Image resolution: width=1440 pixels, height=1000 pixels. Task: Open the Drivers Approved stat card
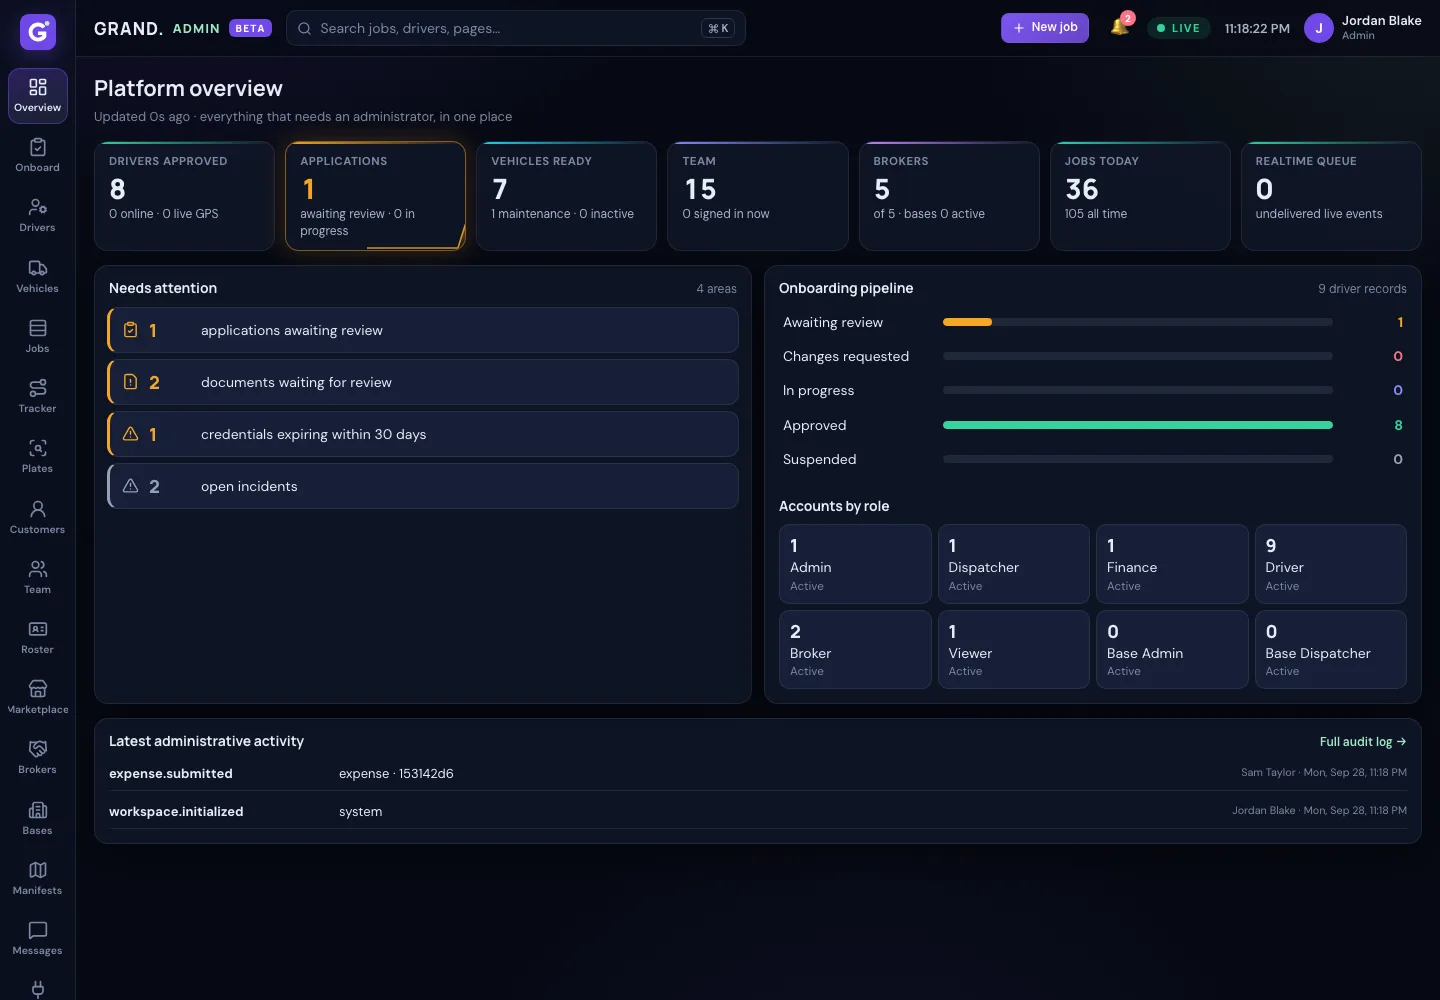click(184, 196)
